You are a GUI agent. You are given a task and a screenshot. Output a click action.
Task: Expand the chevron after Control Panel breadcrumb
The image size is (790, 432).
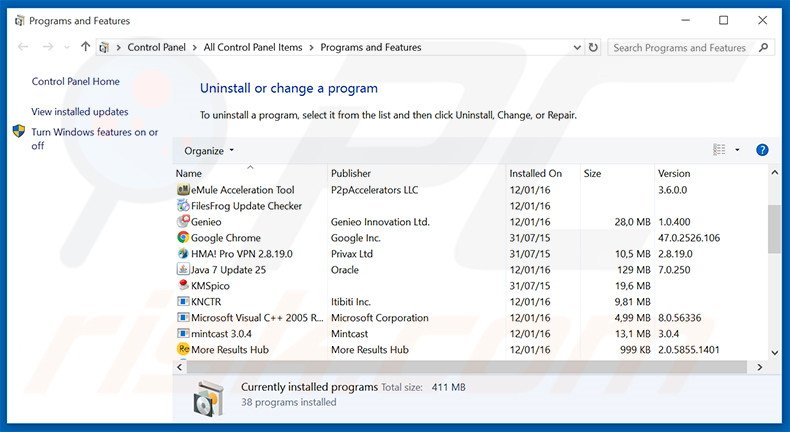click(195, 47)
